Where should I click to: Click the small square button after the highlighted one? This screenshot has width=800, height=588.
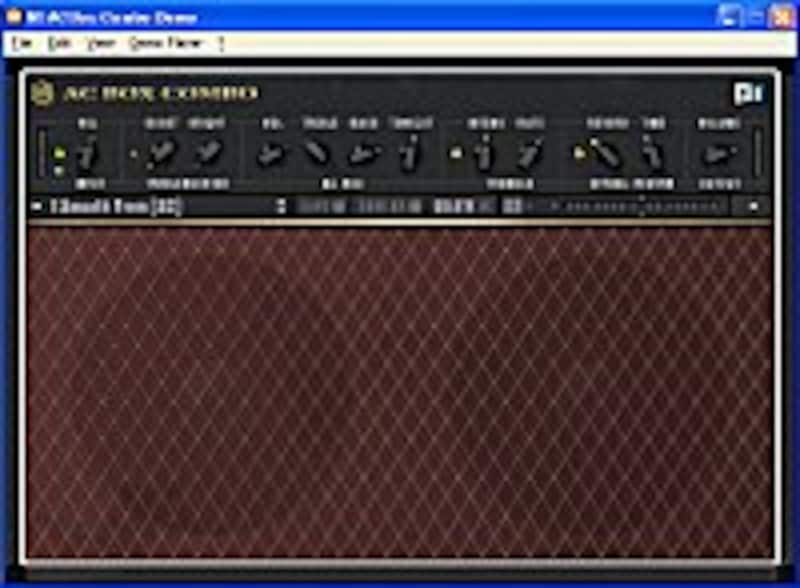[x=512, y=207]
